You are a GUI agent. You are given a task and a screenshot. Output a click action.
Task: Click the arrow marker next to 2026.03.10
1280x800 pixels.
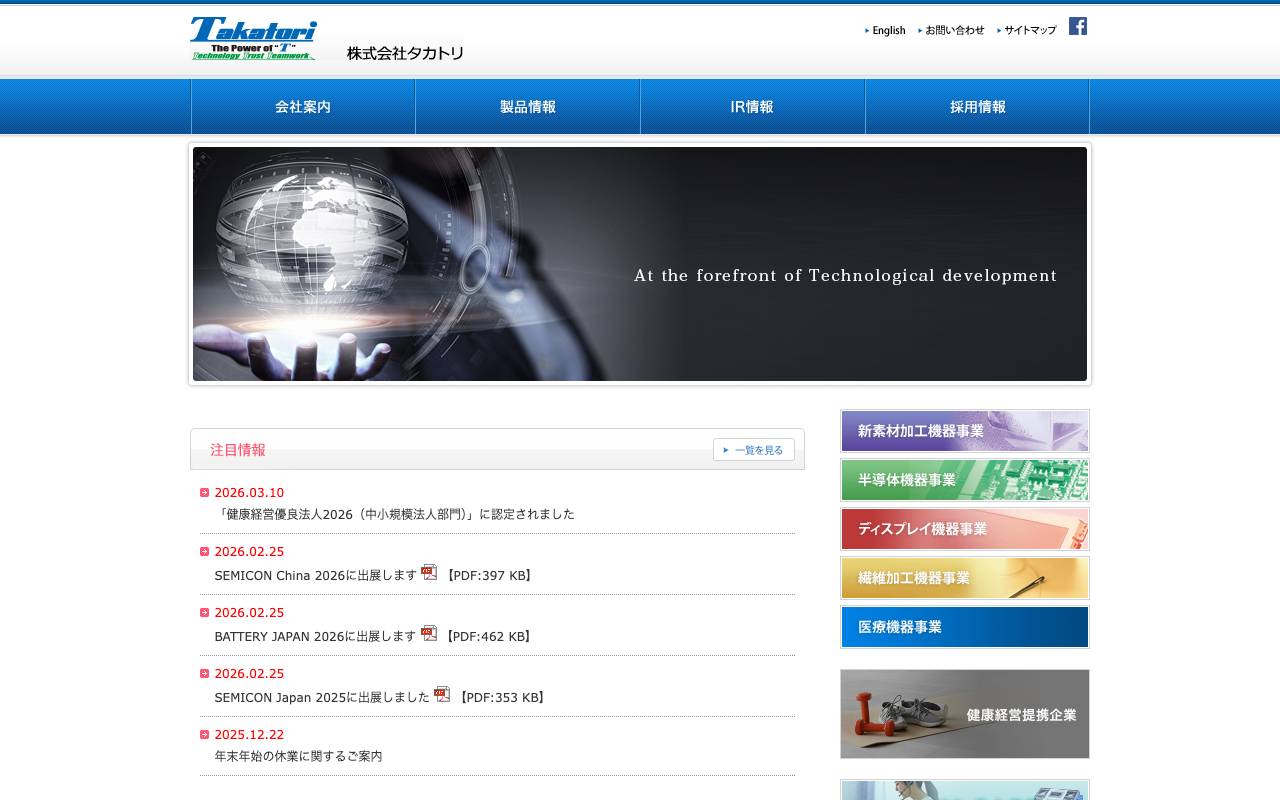tap(204, 492)
